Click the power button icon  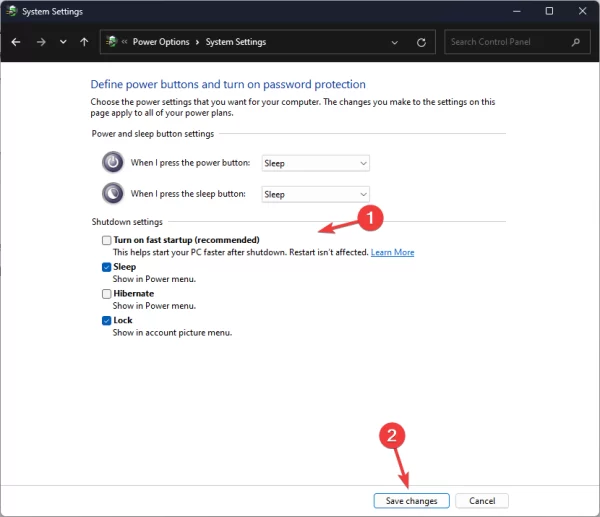[113, 162]
